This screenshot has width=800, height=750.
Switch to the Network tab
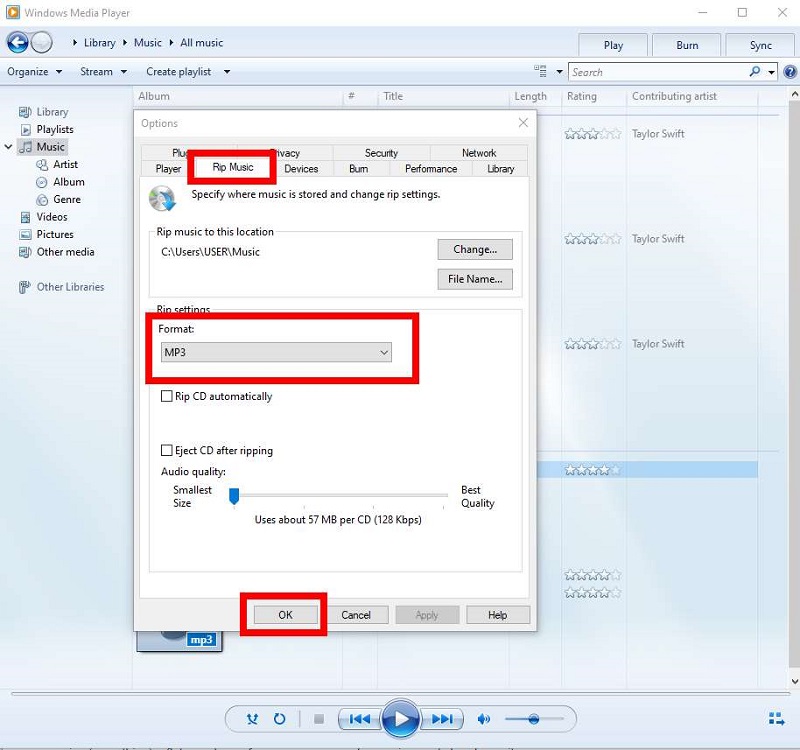point(479,153)
